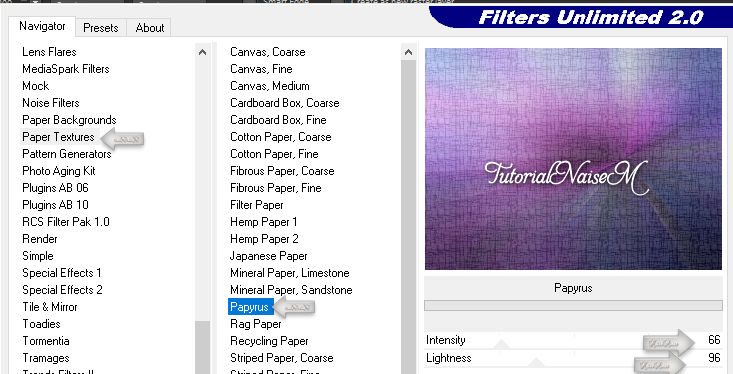The width and height of the screenshot is (733, 374).
Task: Select Canvas, Coarse filter
Action: pos(267,52)
